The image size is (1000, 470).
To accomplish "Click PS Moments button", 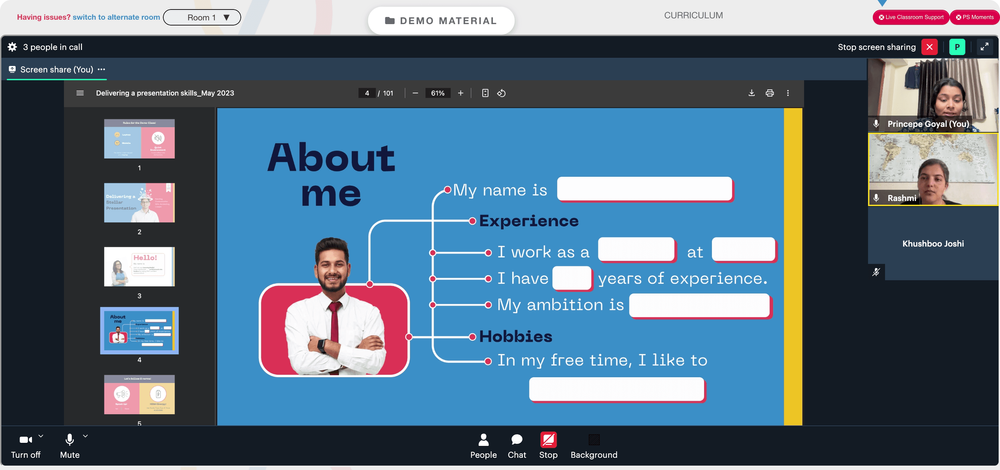I will click(974, 17).
